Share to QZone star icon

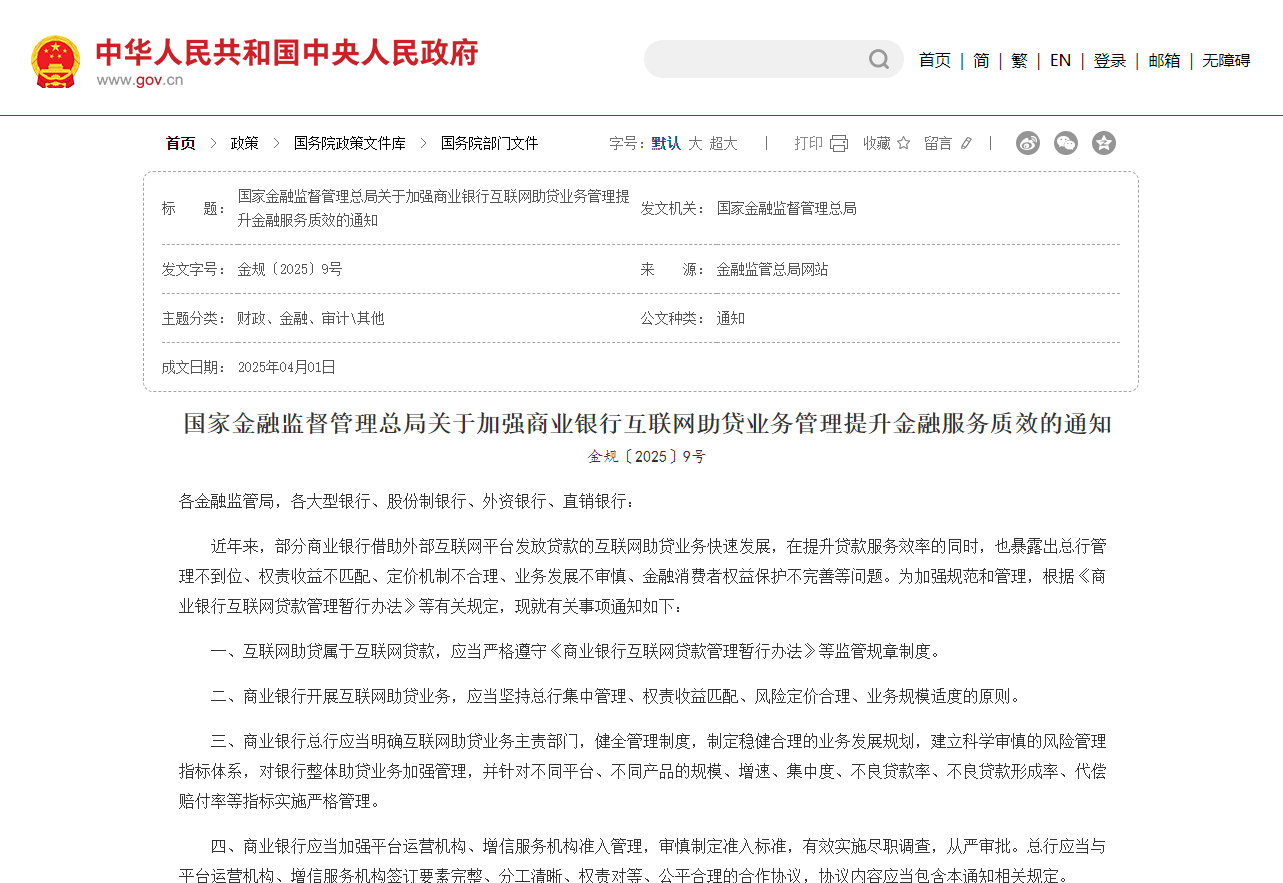(1103, 143)
